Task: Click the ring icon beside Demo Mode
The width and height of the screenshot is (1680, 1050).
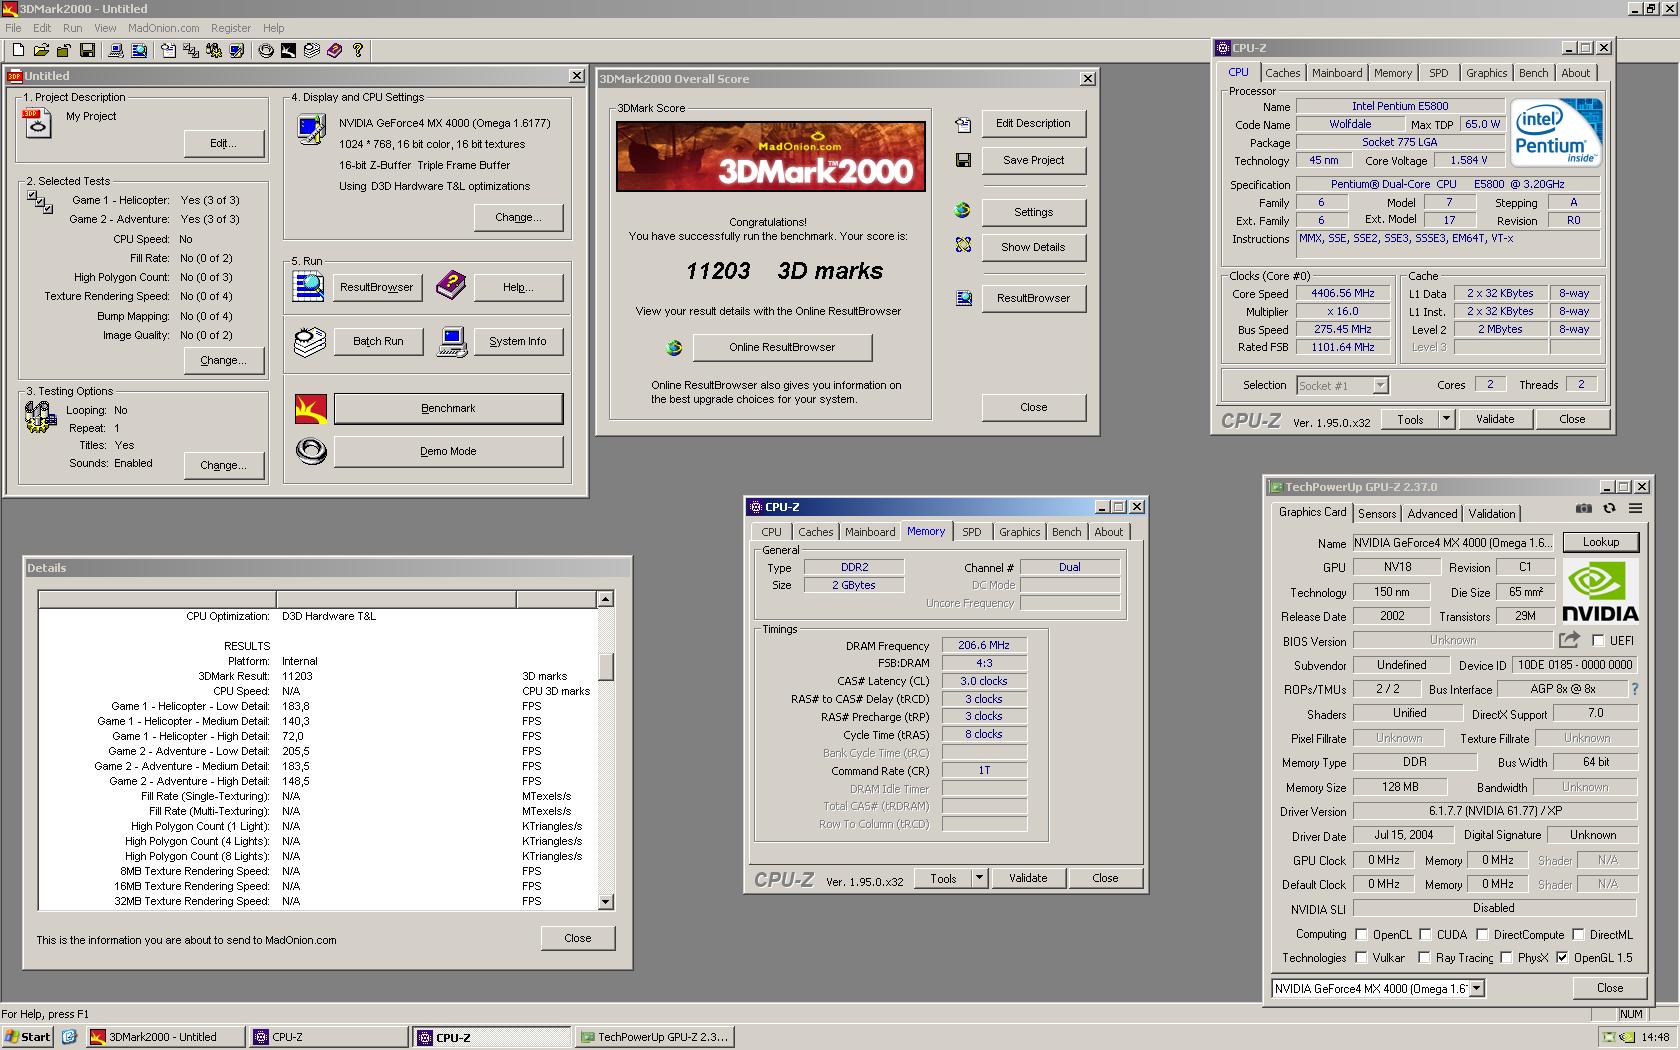Action: click(x=311, y=451)
